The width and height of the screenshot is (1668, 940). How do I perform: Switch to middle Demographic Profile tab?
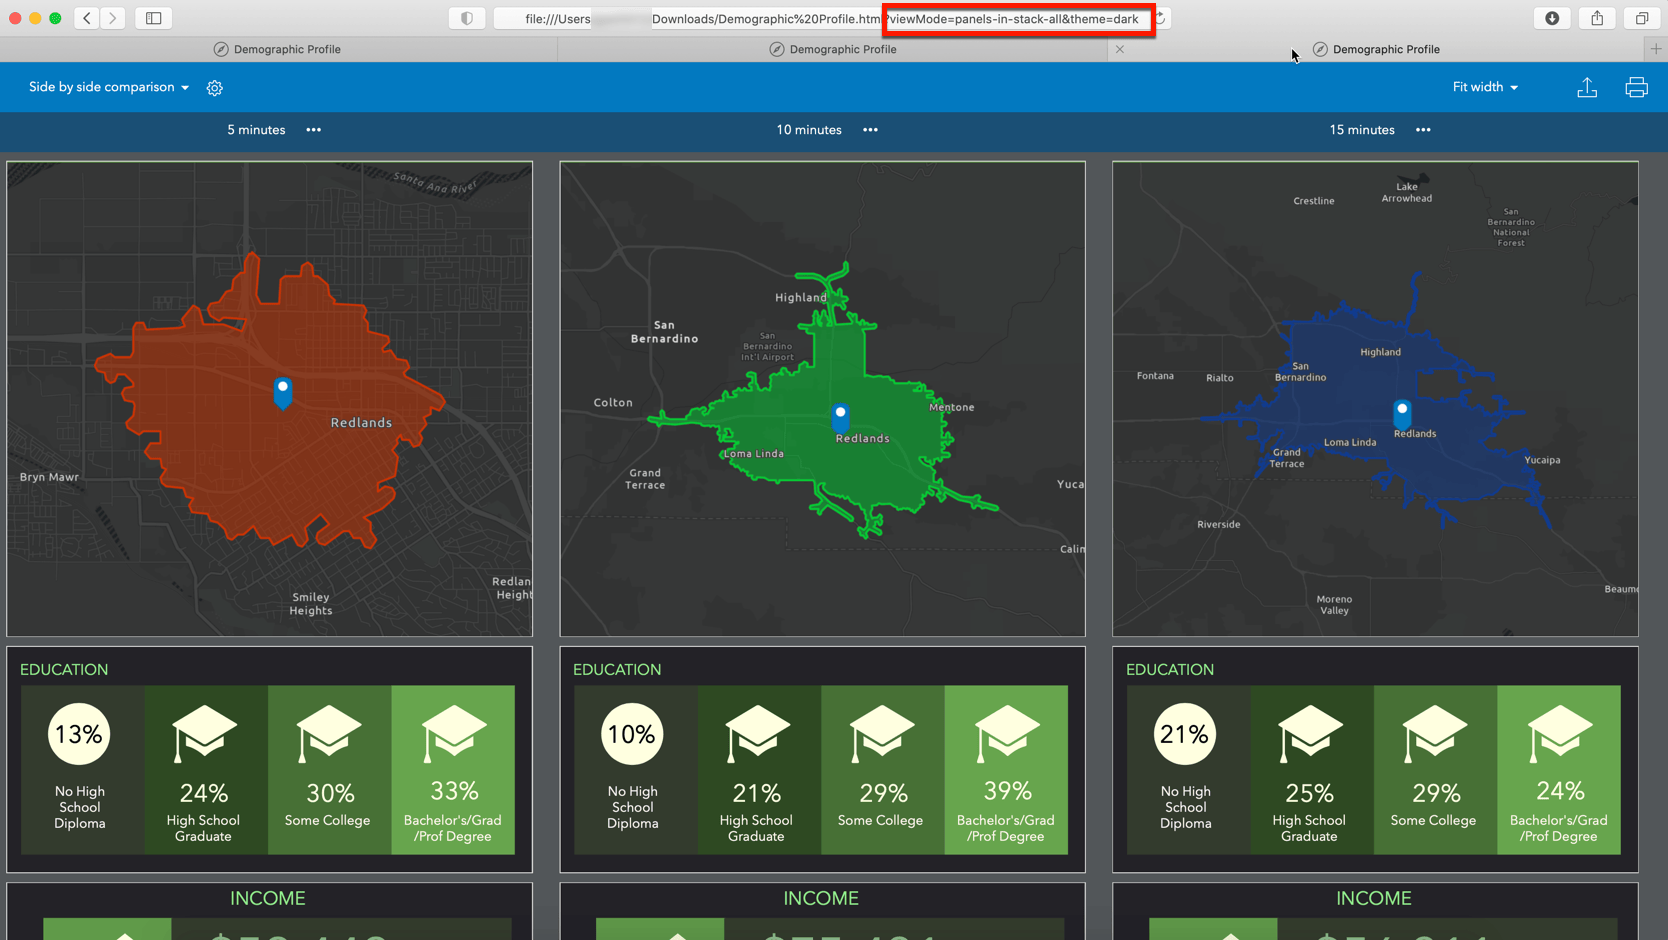pyautogui.click(x=833, y=49)
